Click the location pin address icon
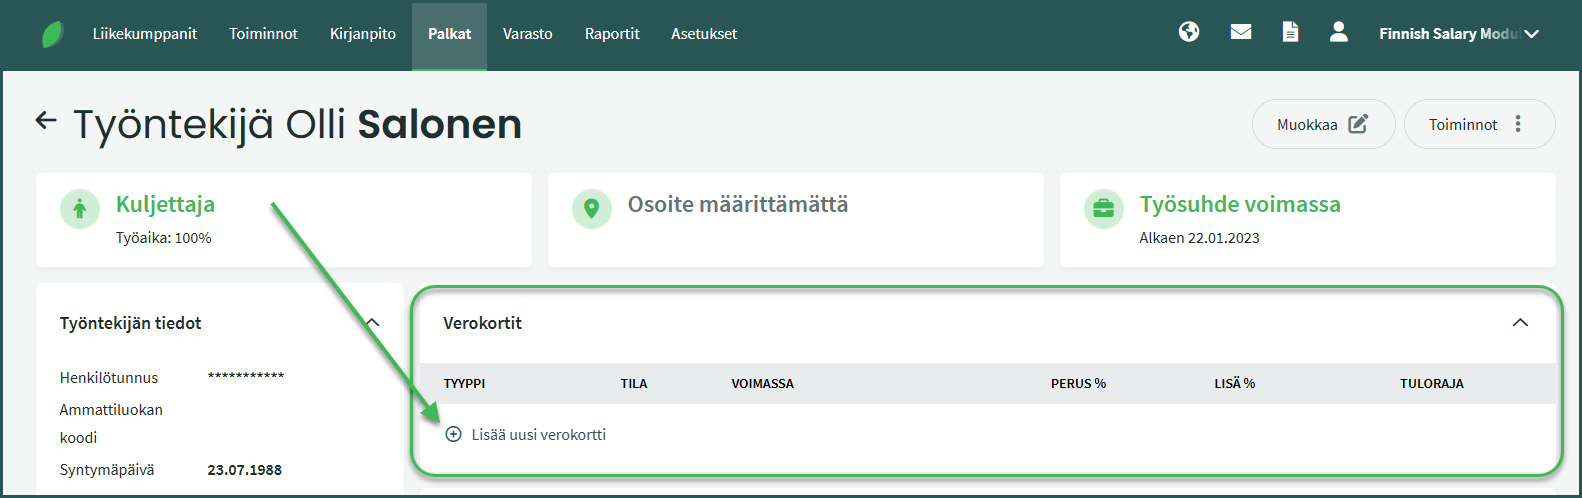Image resolution: width=1582 pixels, height=498 pixels. (x=592, y=209)
